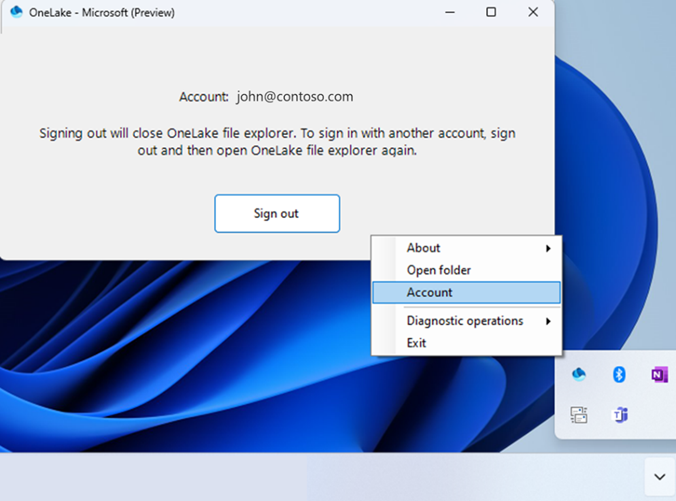676x501 pixels.
Task: Click the OneLake logo in title bar
Action: click(16, 12)
